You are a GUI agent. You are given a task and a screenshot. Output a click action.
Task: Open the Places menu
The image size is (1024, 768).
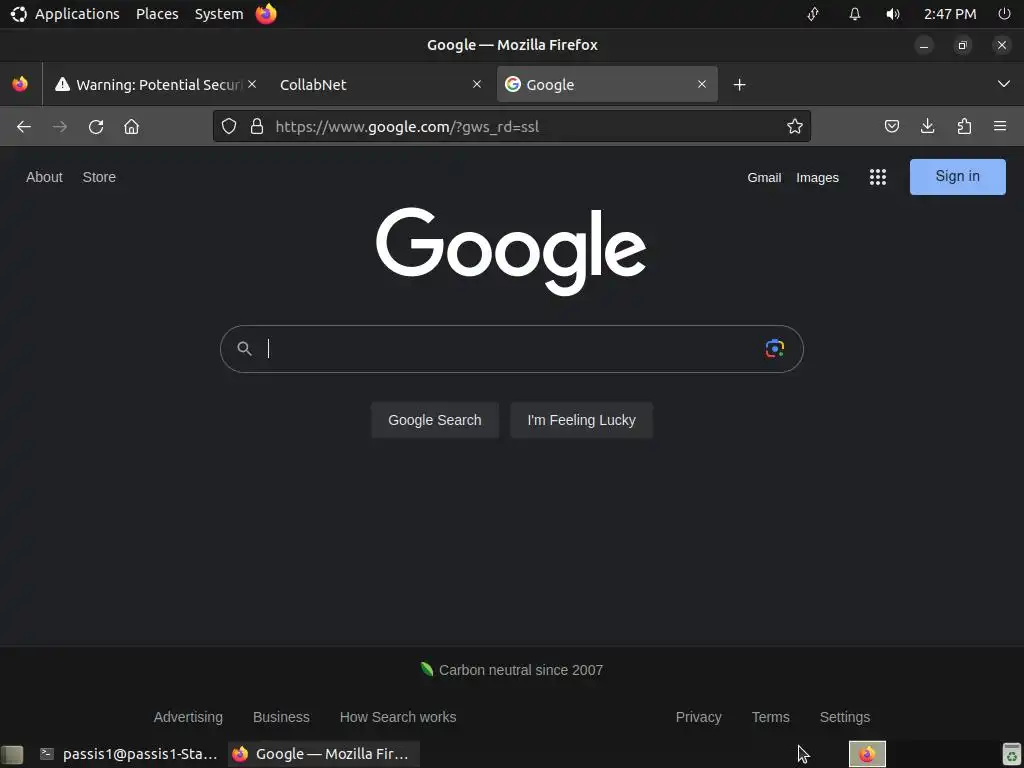pyautogui.click(x=157, y=14)
